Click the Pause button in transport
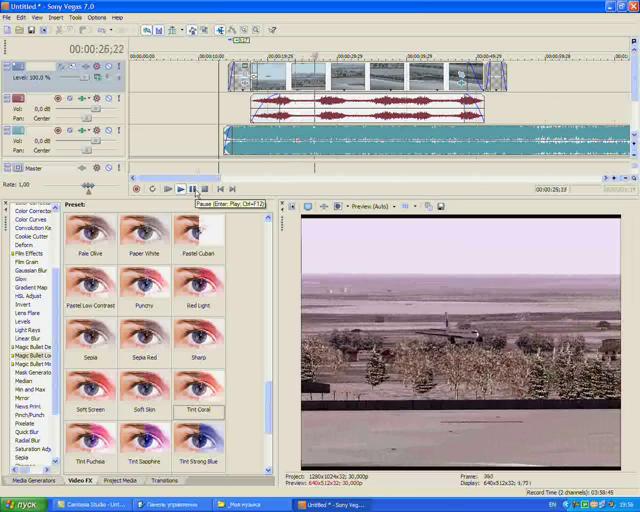The height and width of the screenshot is (512, 640). tap(192, 189)
